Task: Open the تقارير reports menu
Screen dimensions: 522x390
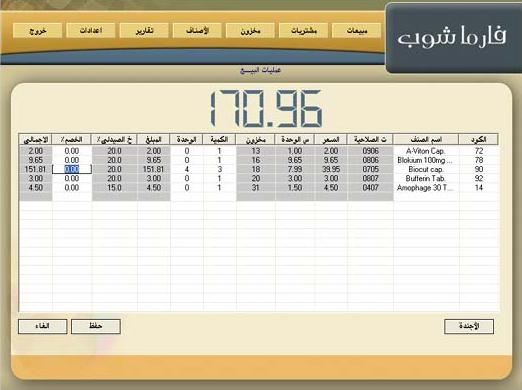Action: 144,31
